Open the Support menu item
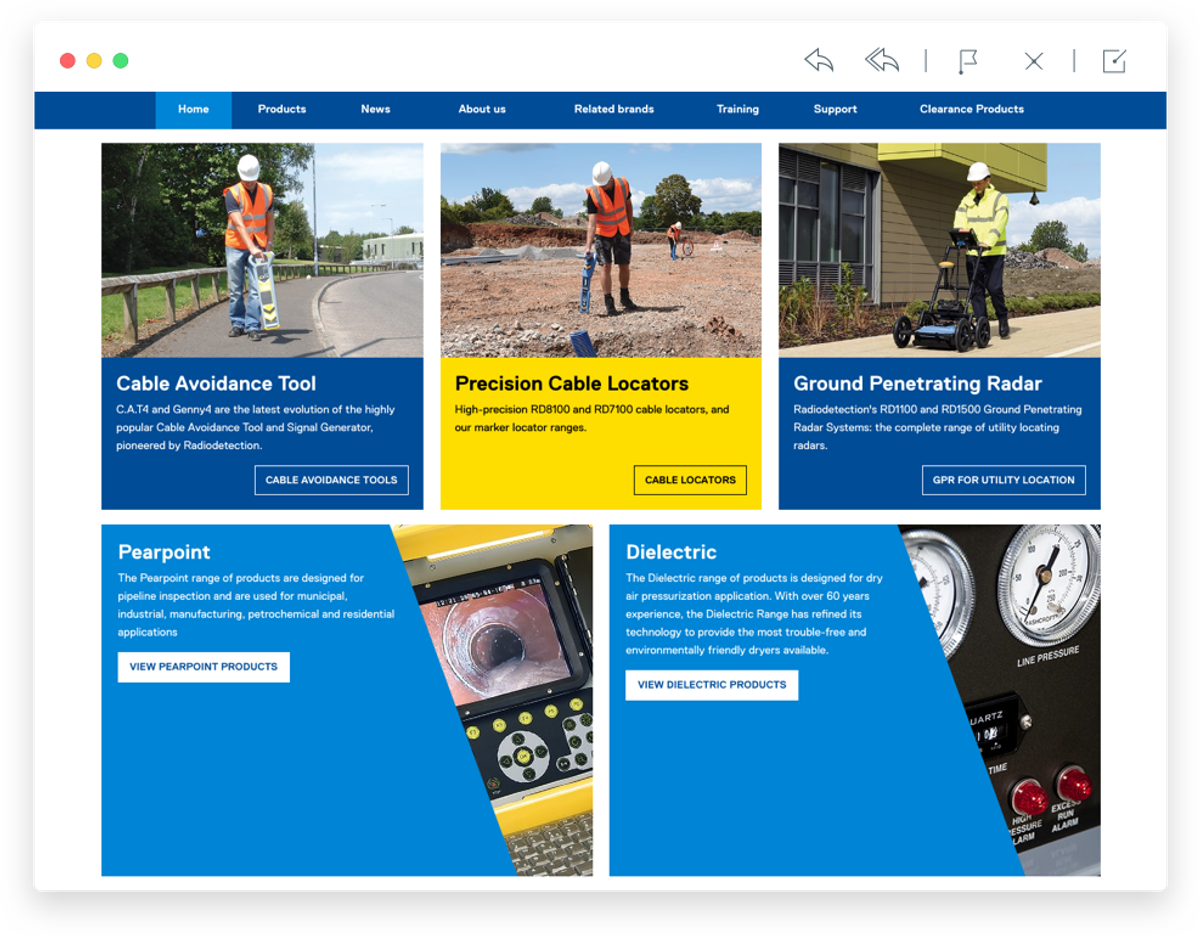This screenshot has height=936, width=1200. (x=835, y=110)
